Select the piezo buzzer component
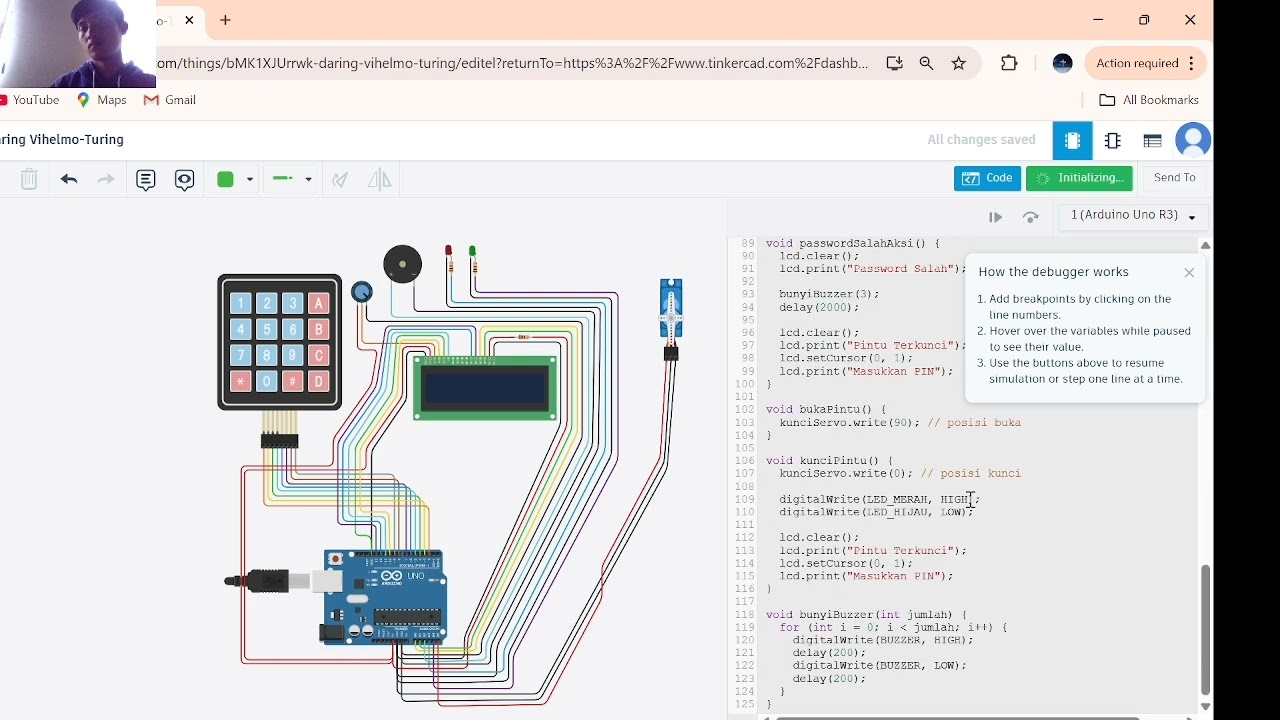 (403, 265)
